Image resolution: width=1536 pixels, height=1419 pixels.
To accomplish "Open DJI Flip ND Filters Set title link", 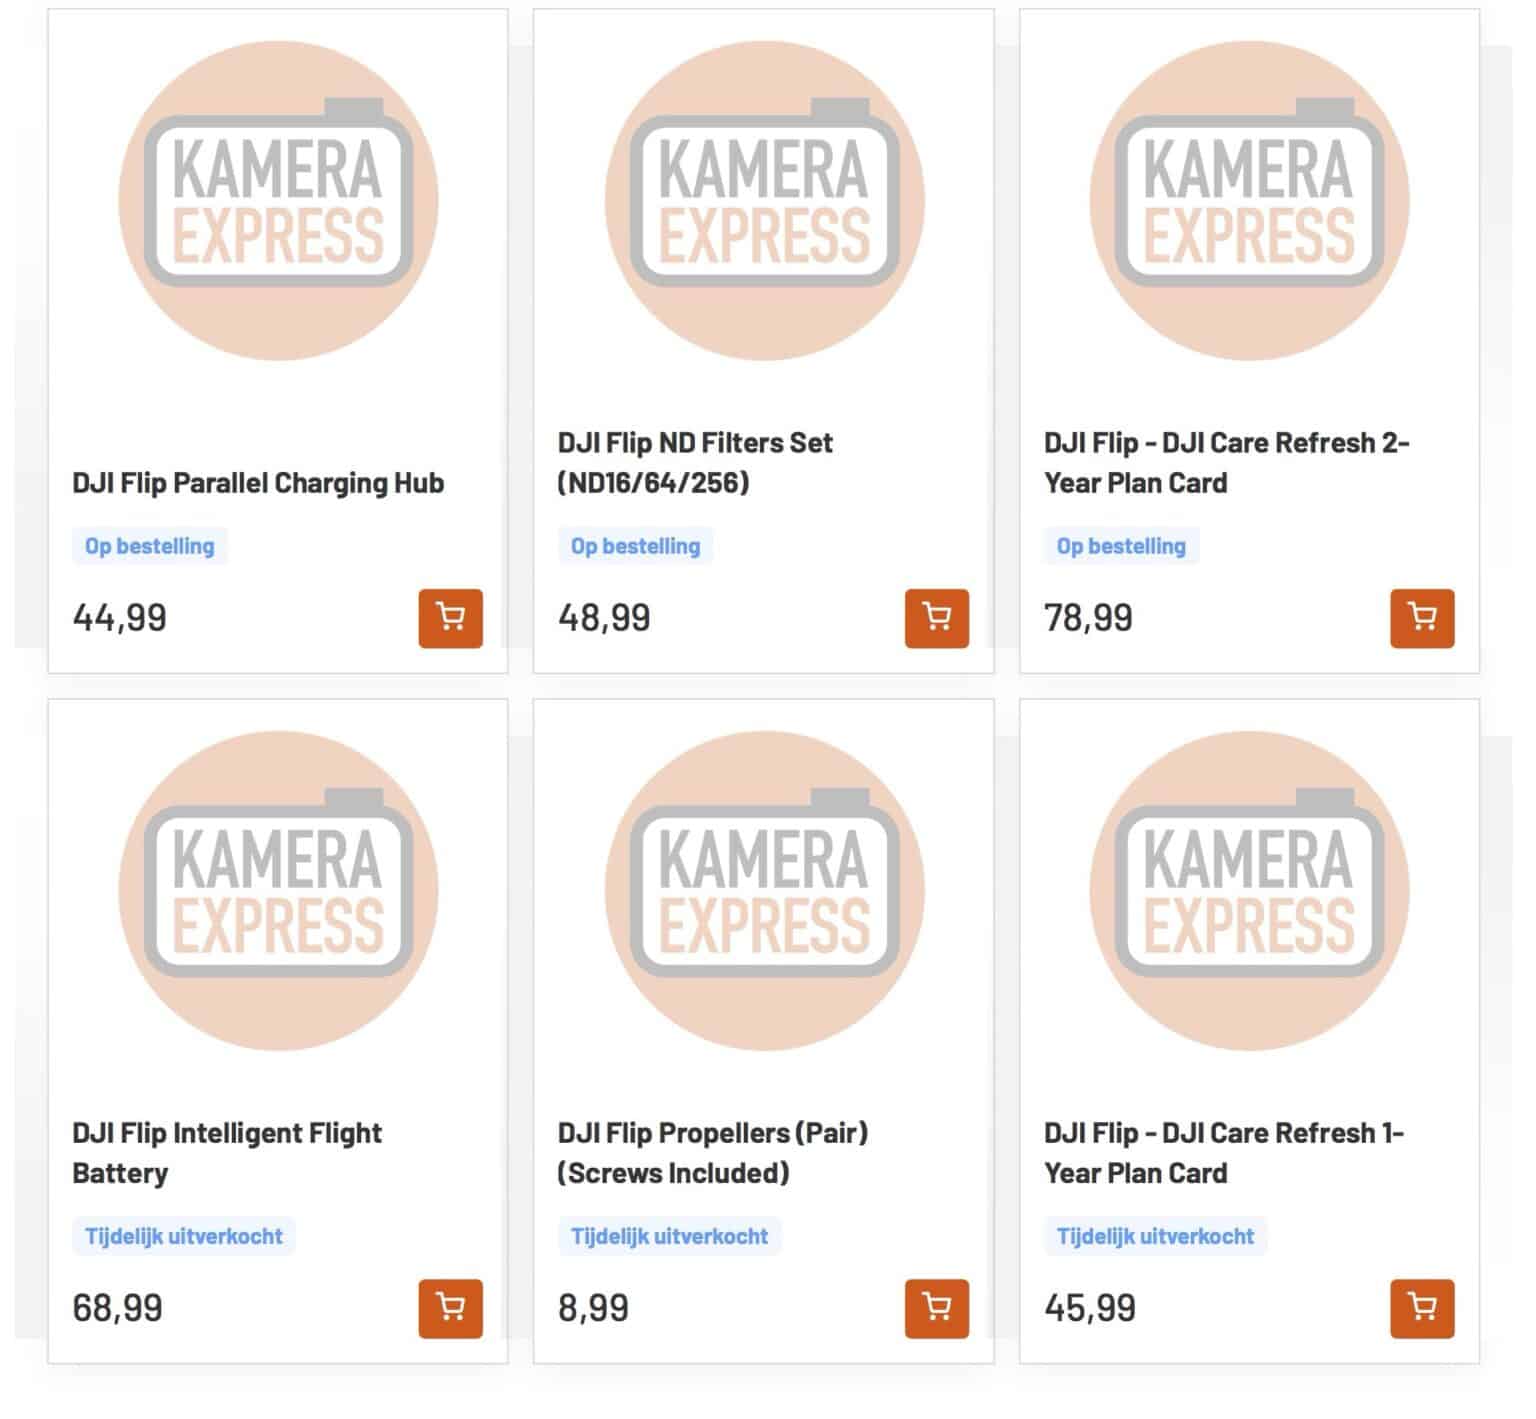I will pos(695,463).
